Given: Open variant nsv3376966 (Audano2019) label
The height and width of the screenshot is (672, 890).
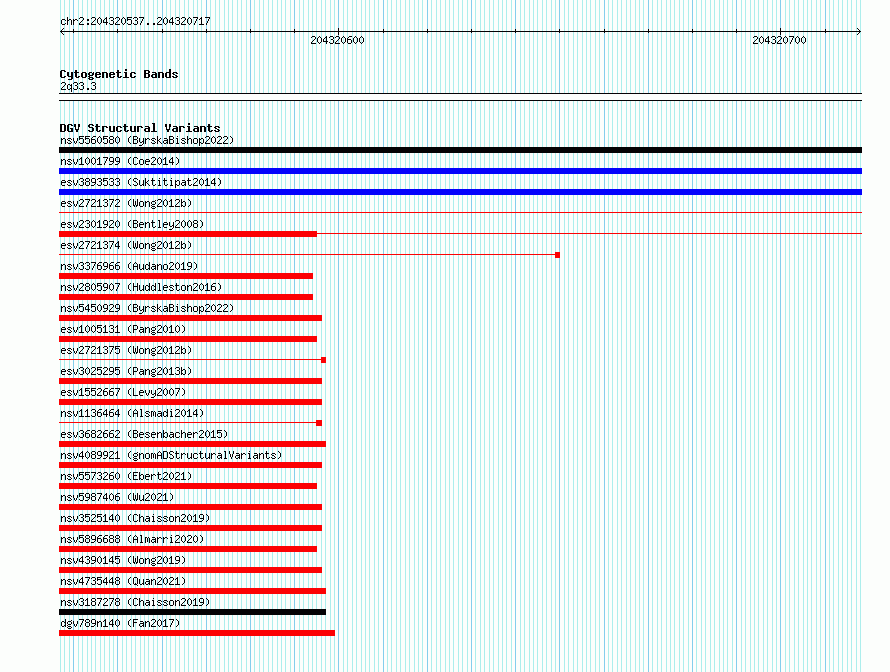Looking at the screenshot, I should pyautogui.click(x=129, y=266).
